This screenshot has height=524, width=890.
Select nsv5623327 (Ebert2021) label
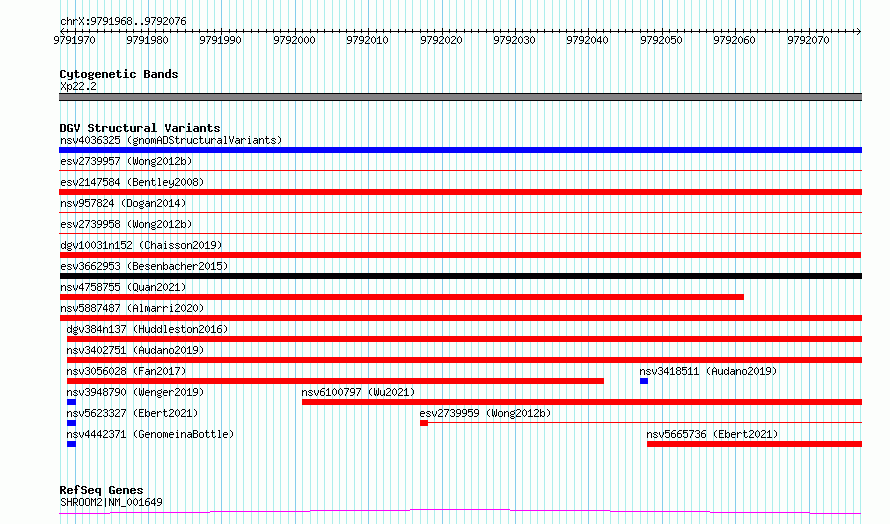[132, 413]
